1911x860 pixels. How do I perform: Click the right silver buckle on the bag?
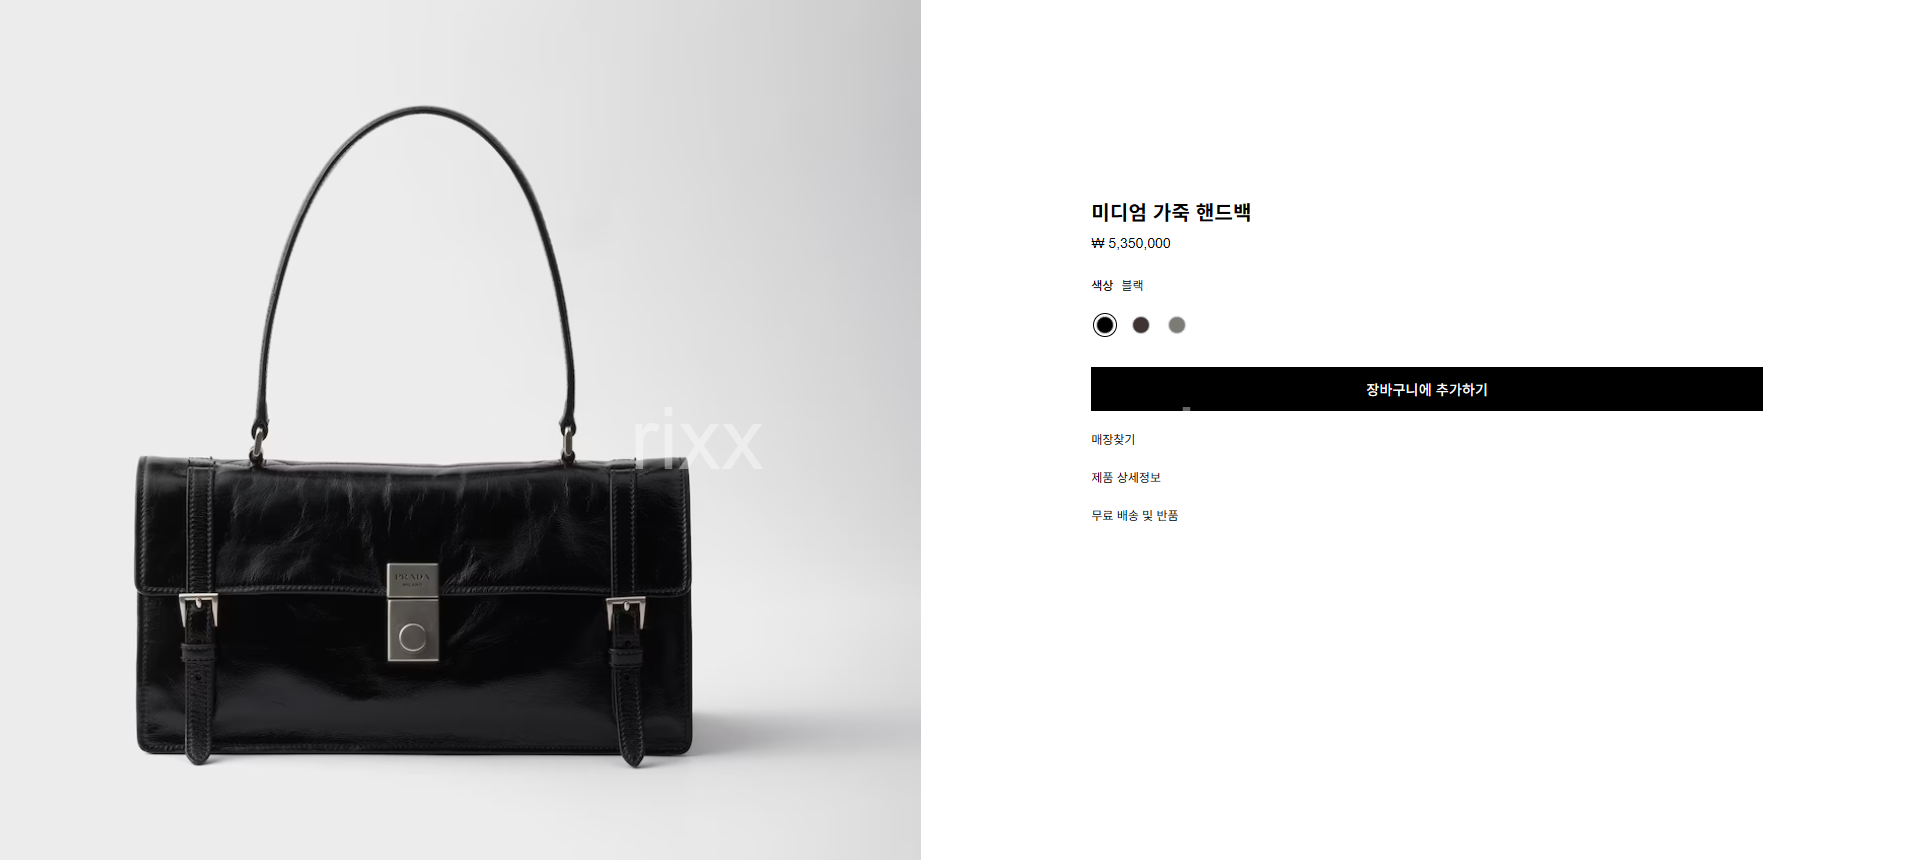pyautogui.click(x=626, y=612)
